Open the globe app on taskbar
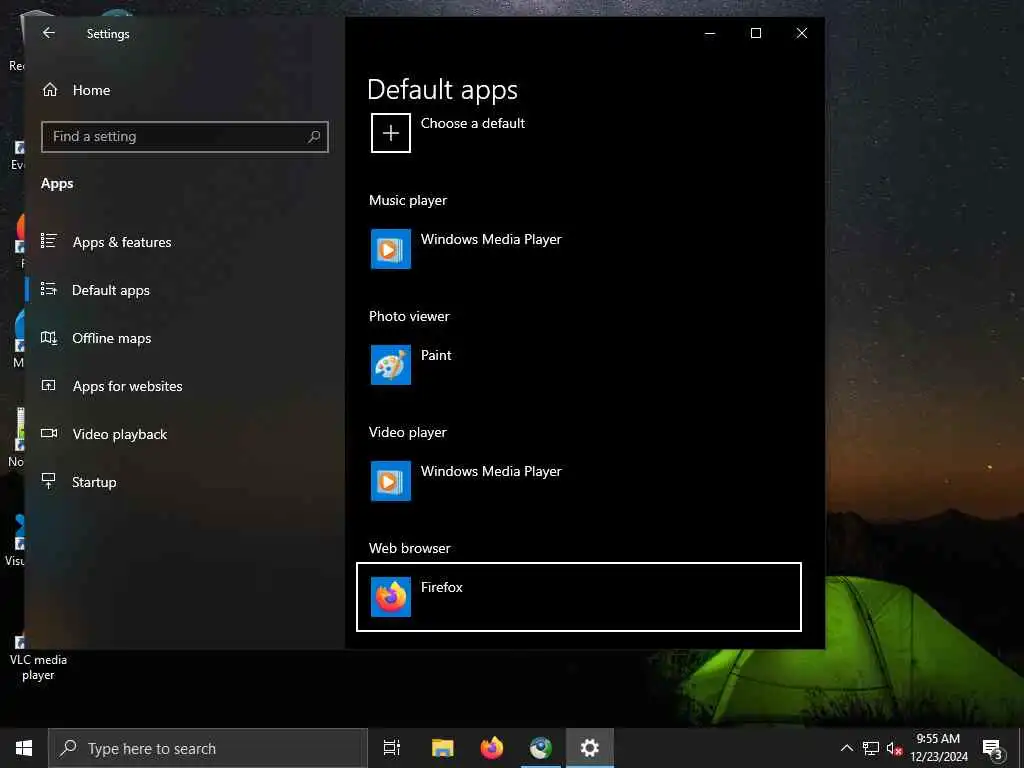 541,748
